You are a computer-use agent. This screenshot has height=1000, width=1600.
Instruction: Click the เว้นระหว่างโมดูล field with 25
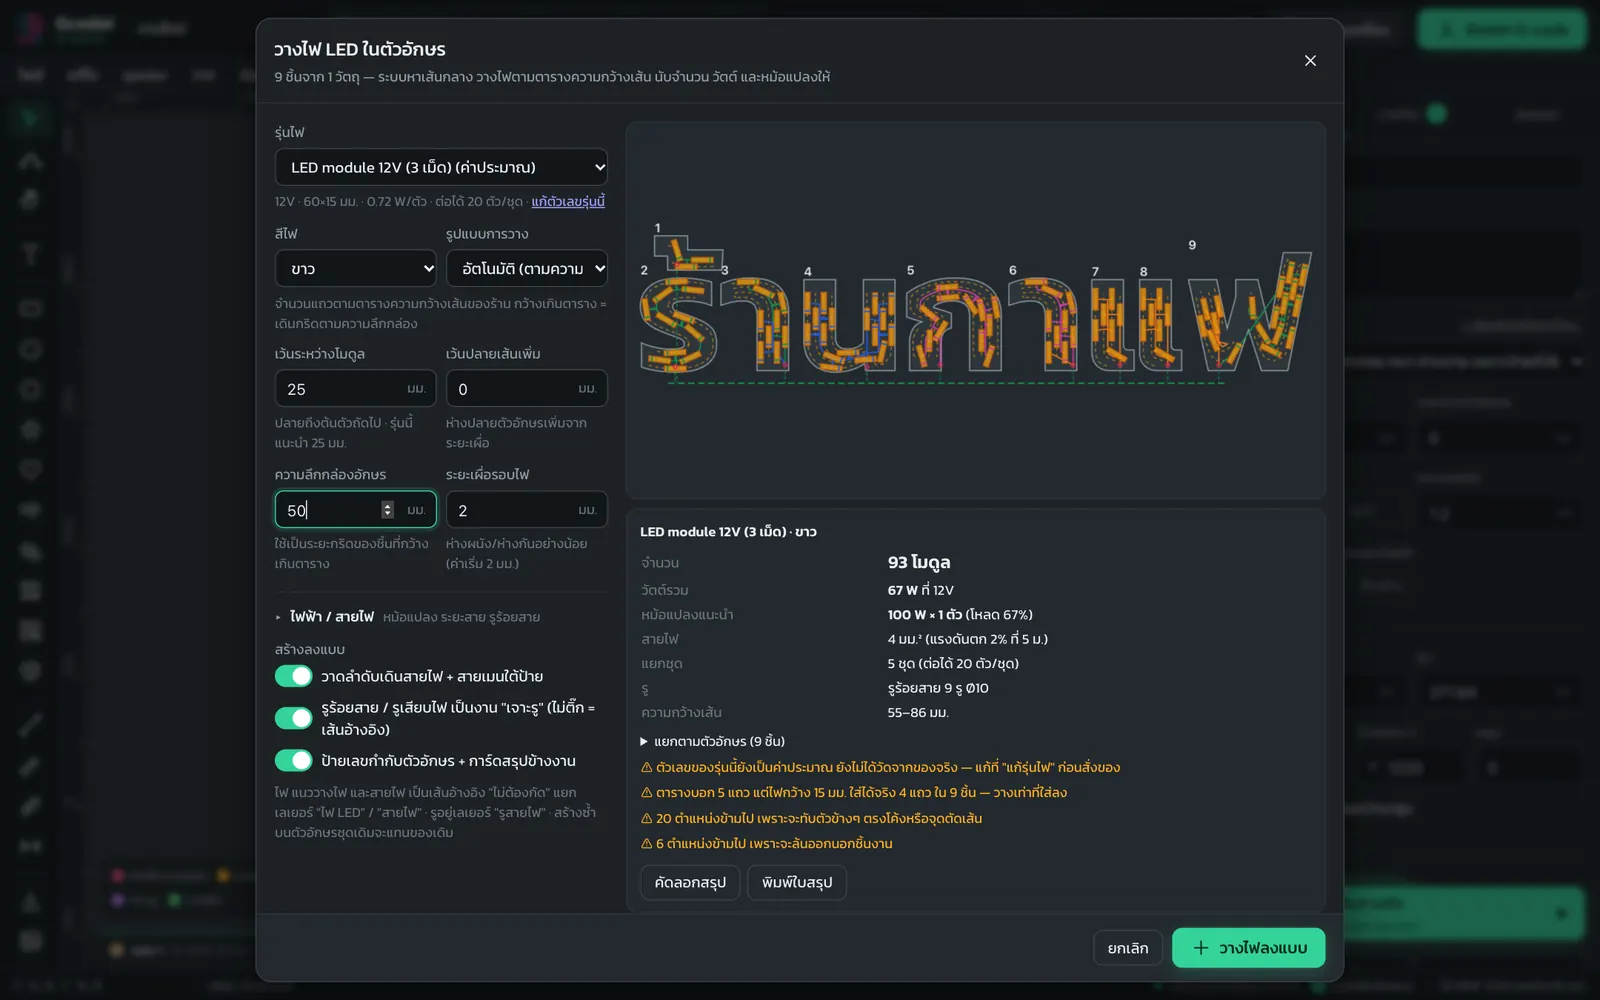[x=356, y=388]
